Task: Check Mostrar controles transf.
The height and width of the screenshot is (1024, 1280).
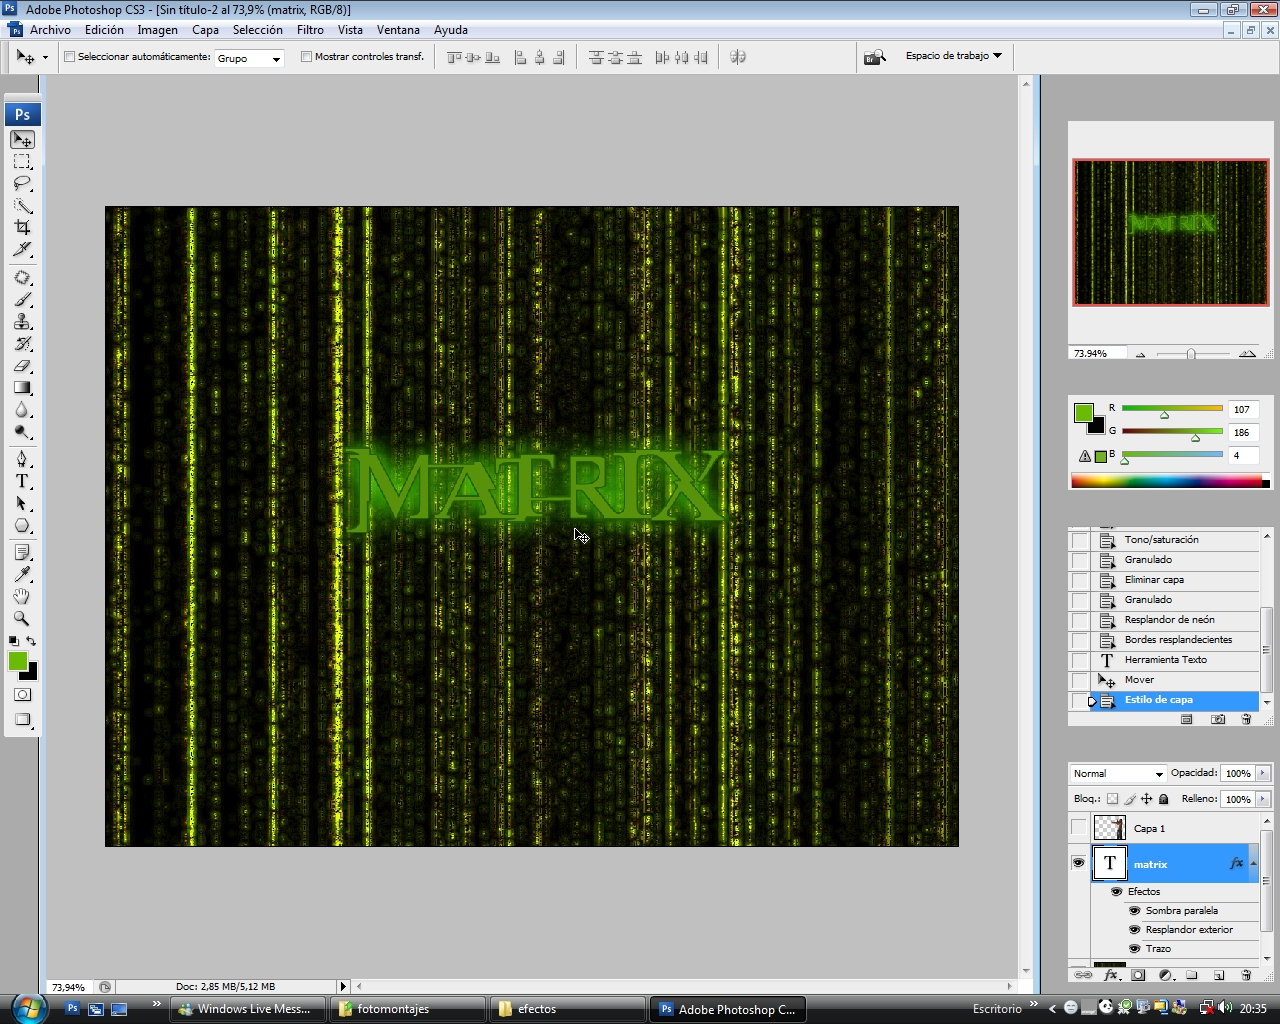Action: 307,57
